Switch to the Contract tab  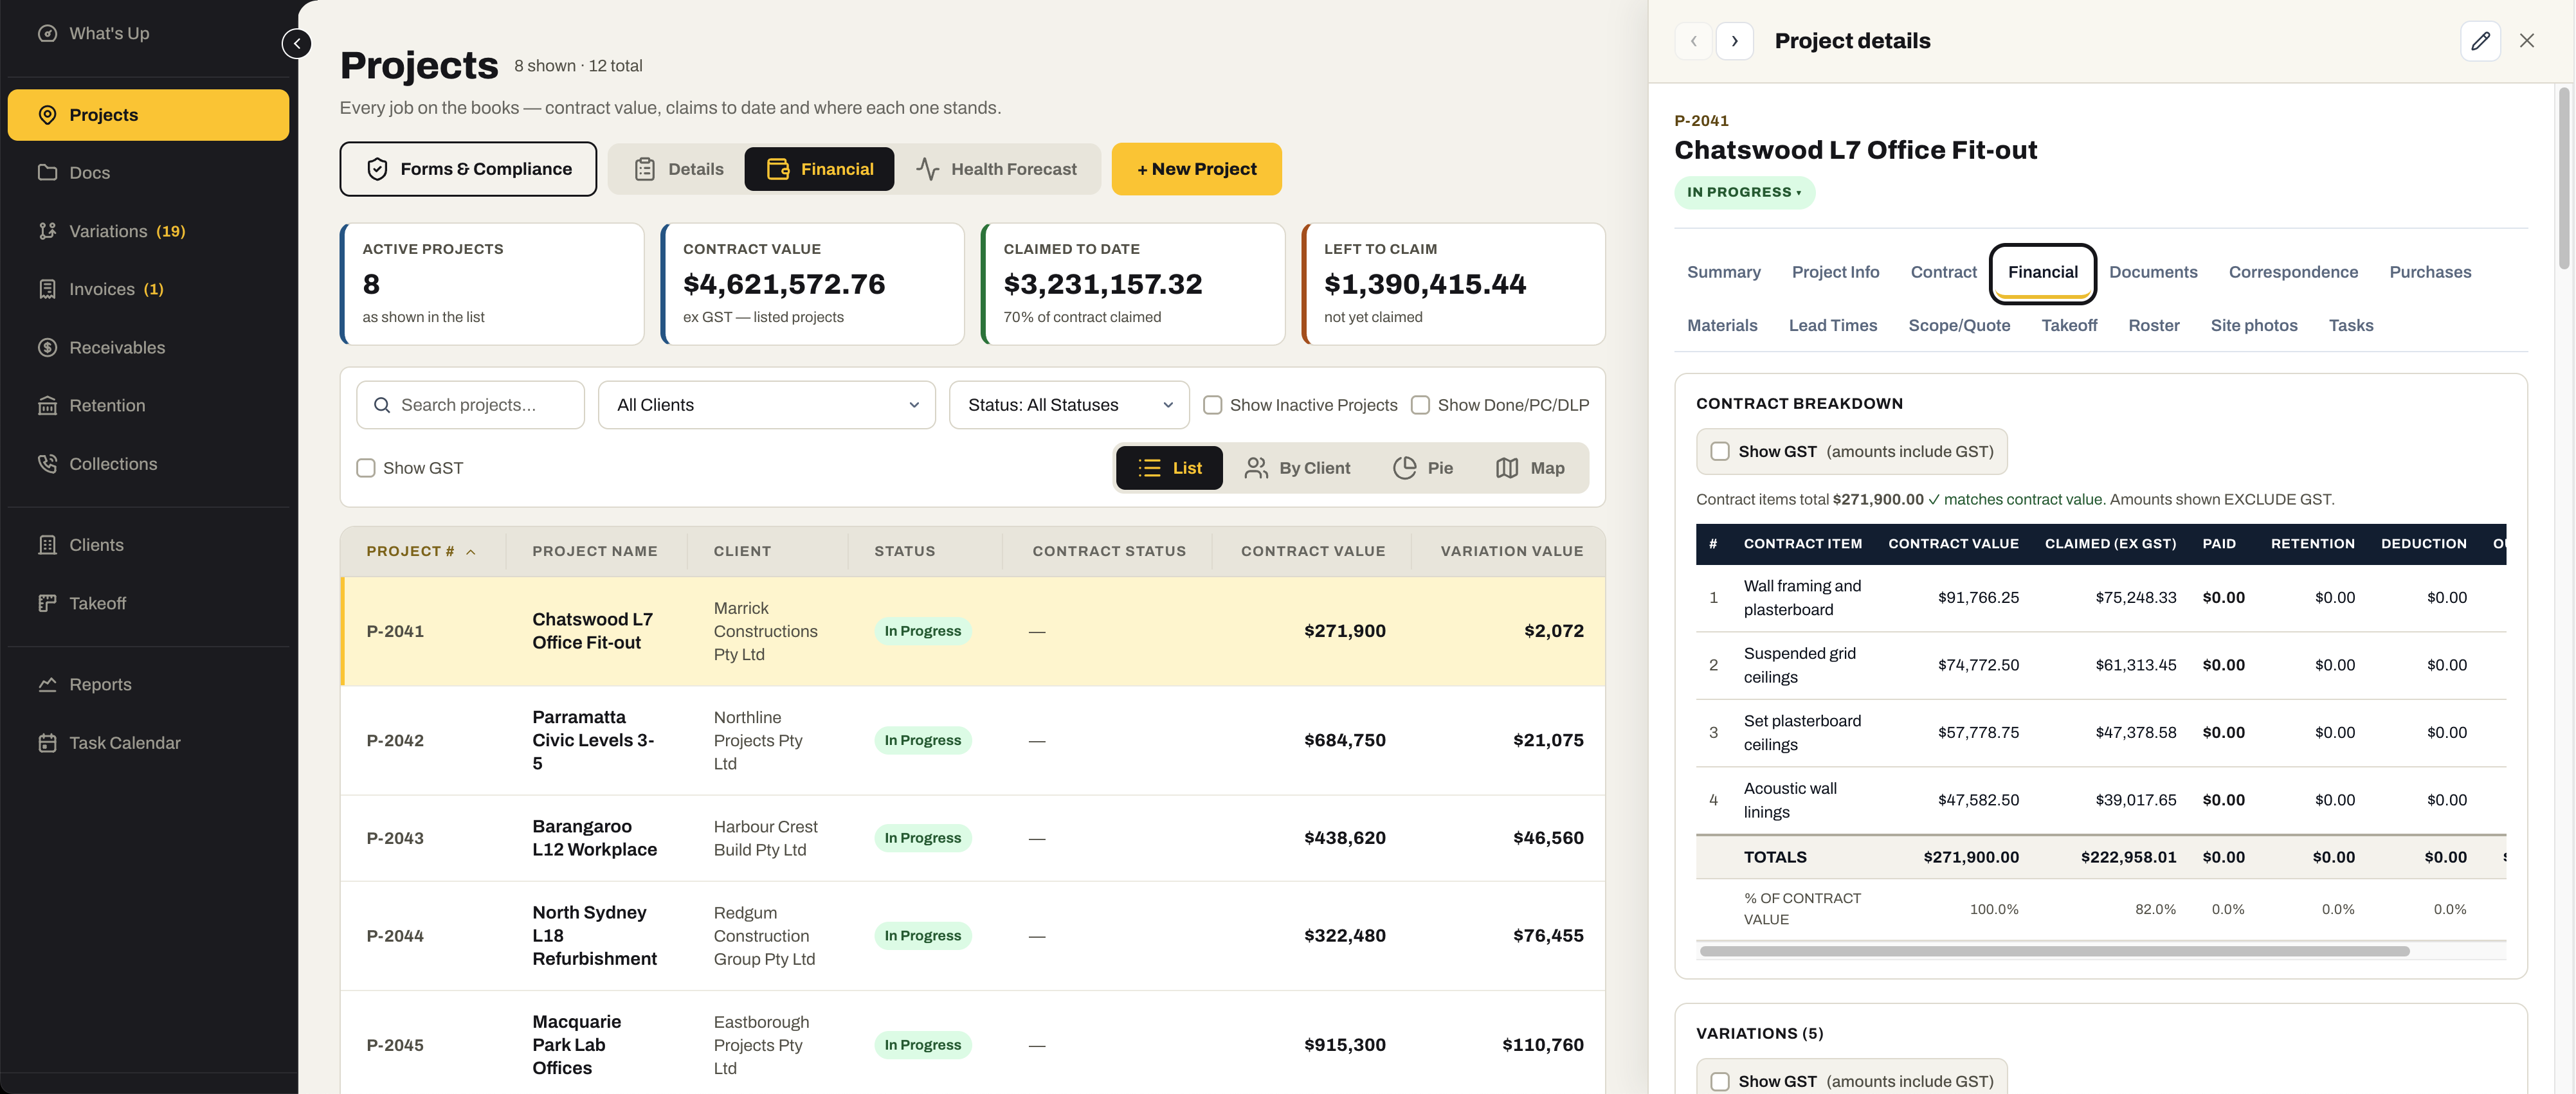tap(1943, 272)
